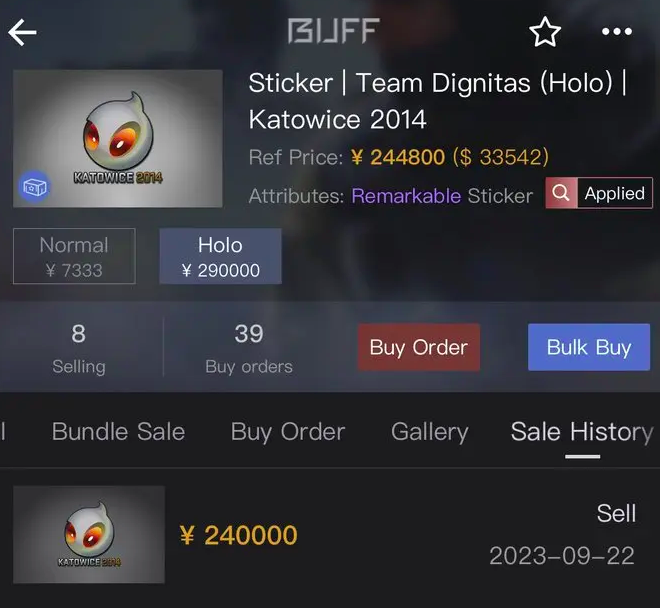Open the ¥ 240000 sale history thumbnail
This screenshot has width=660, height=608.
(89, 534)
